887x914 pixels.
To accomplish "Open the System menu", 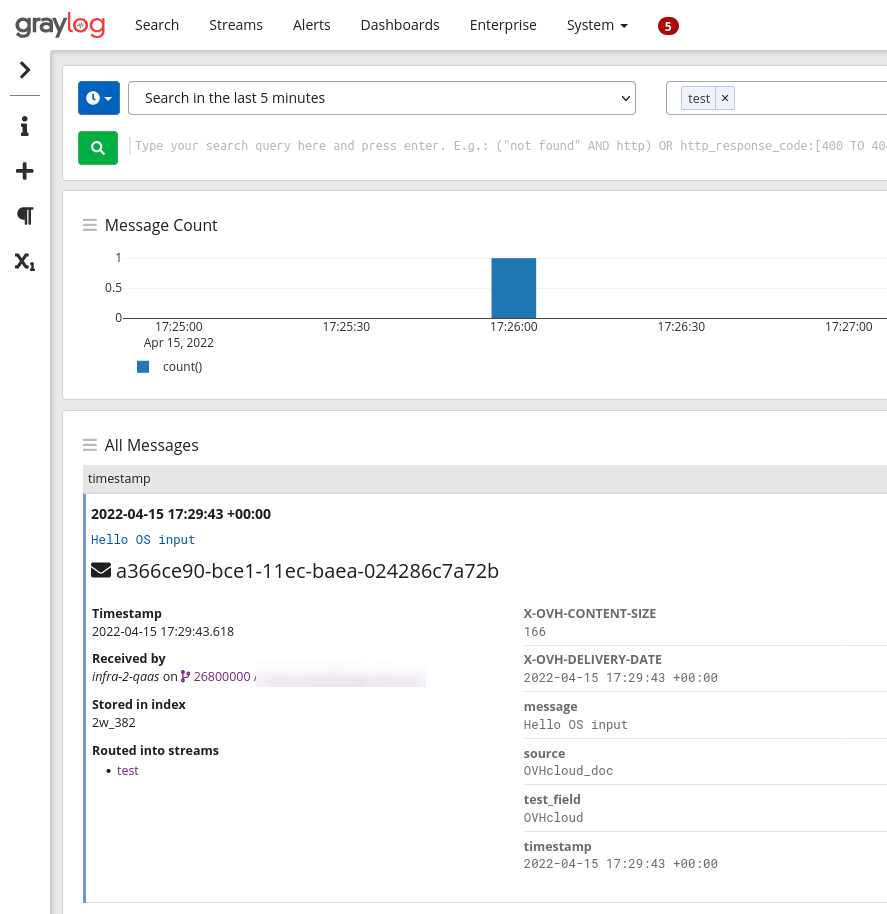I will [597, 25].
